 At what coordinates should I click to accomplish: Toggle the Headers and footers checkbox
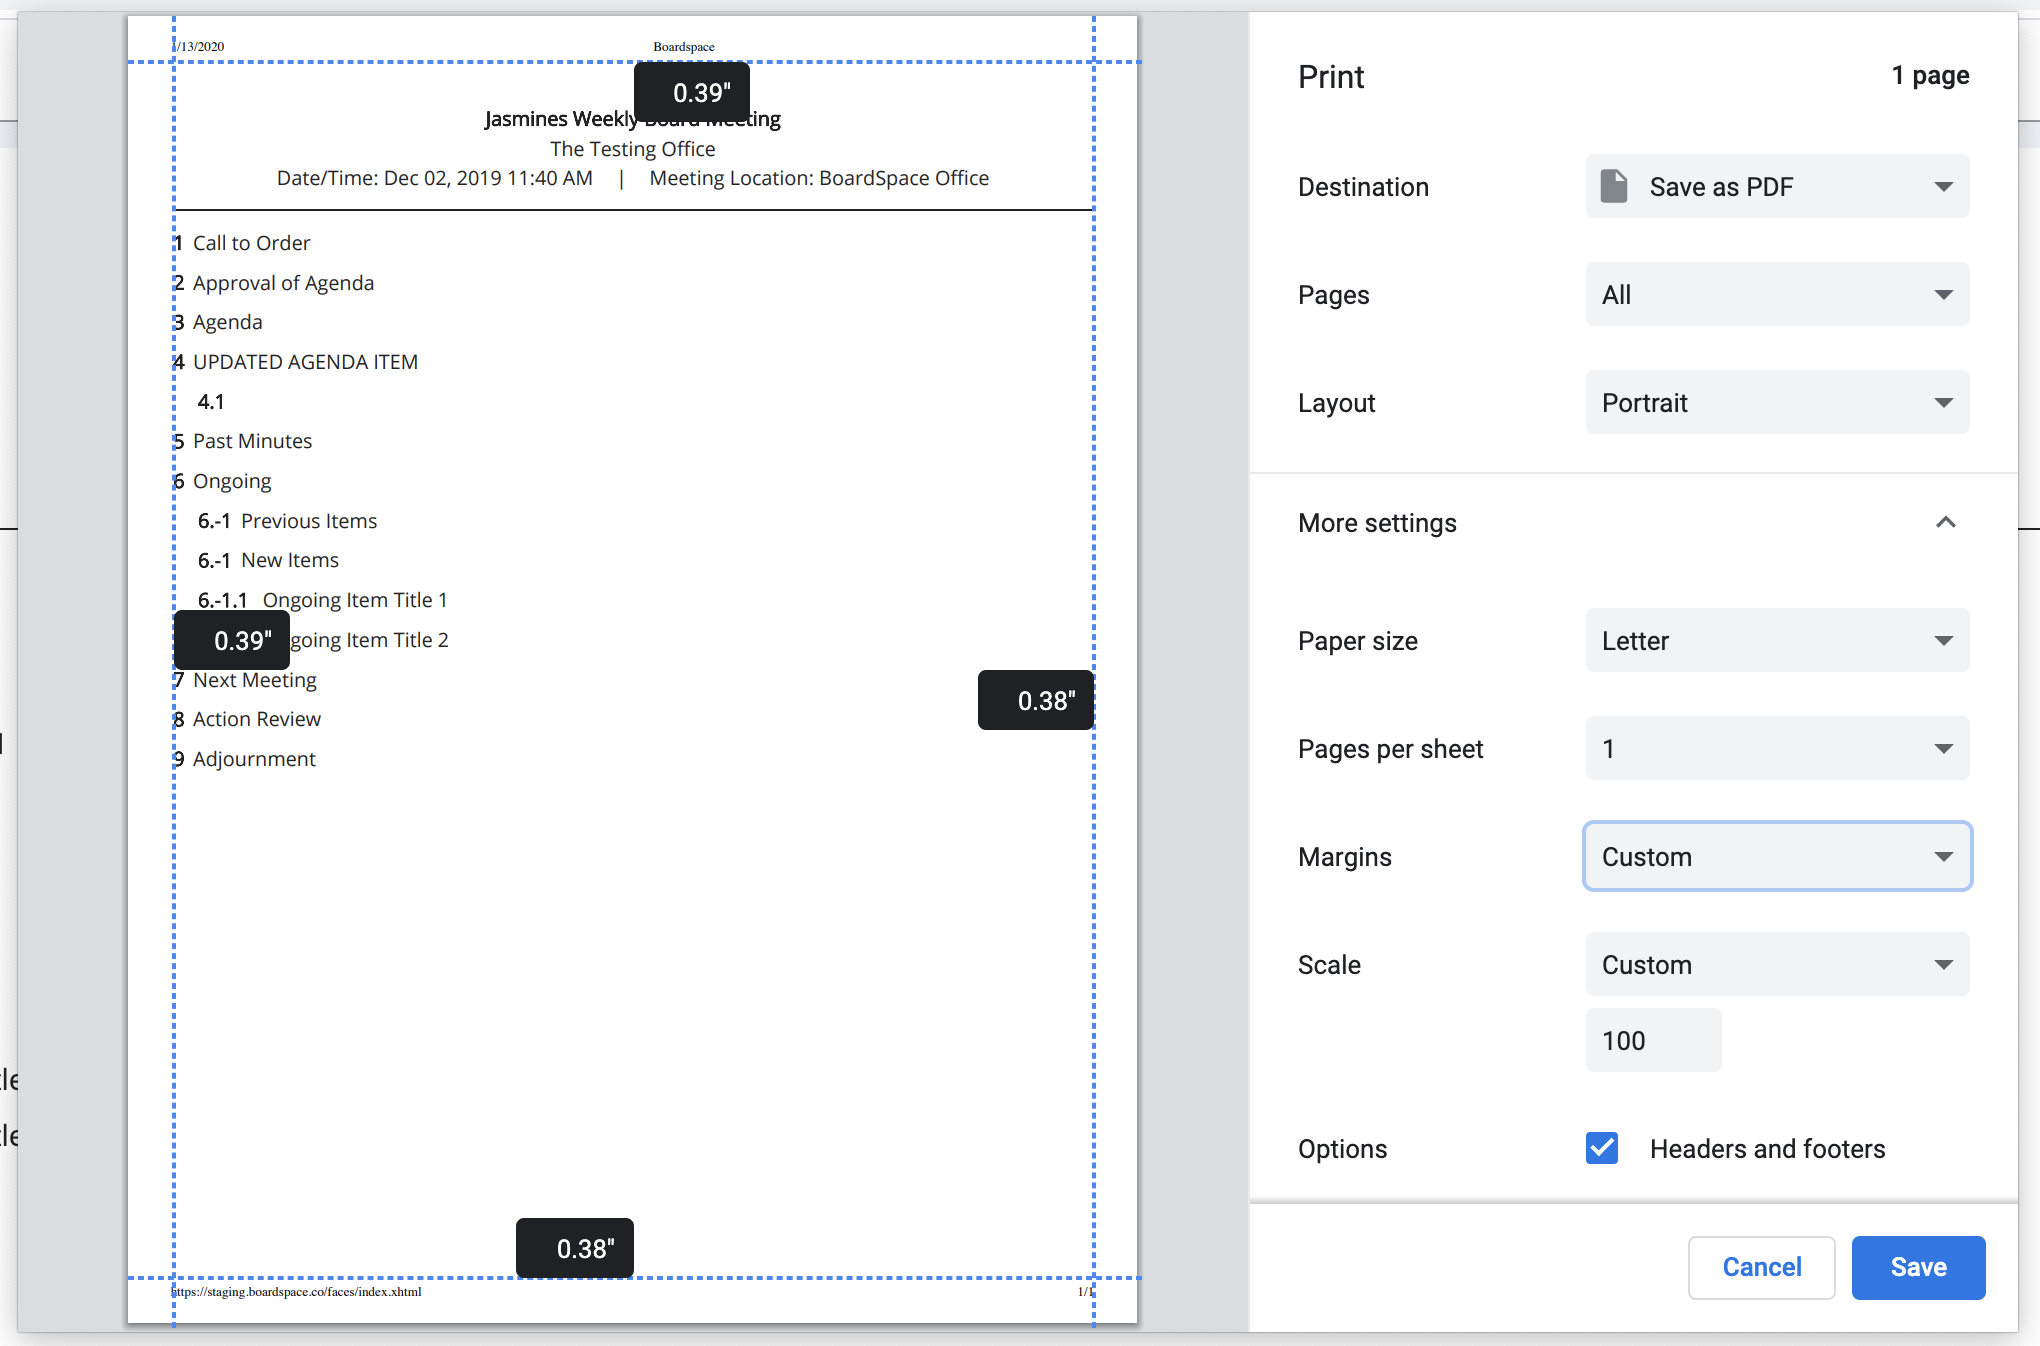tap(1602, 1148)
